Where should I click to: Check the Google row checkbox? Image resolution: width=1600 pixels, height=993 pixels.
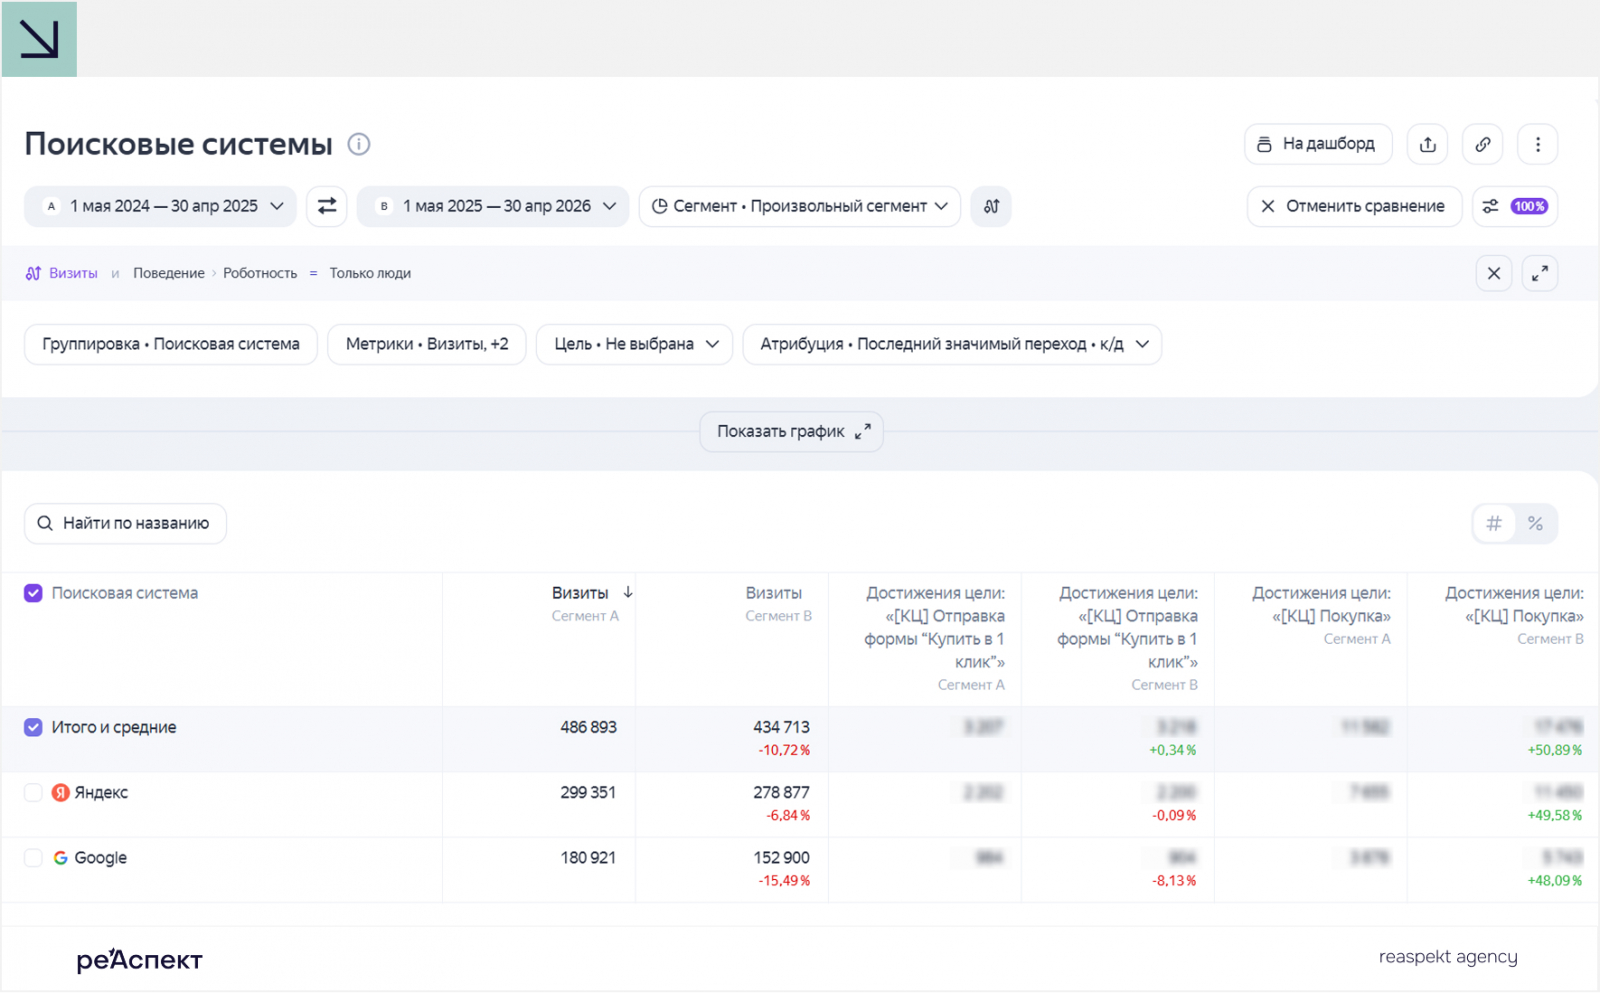[33, 857]
